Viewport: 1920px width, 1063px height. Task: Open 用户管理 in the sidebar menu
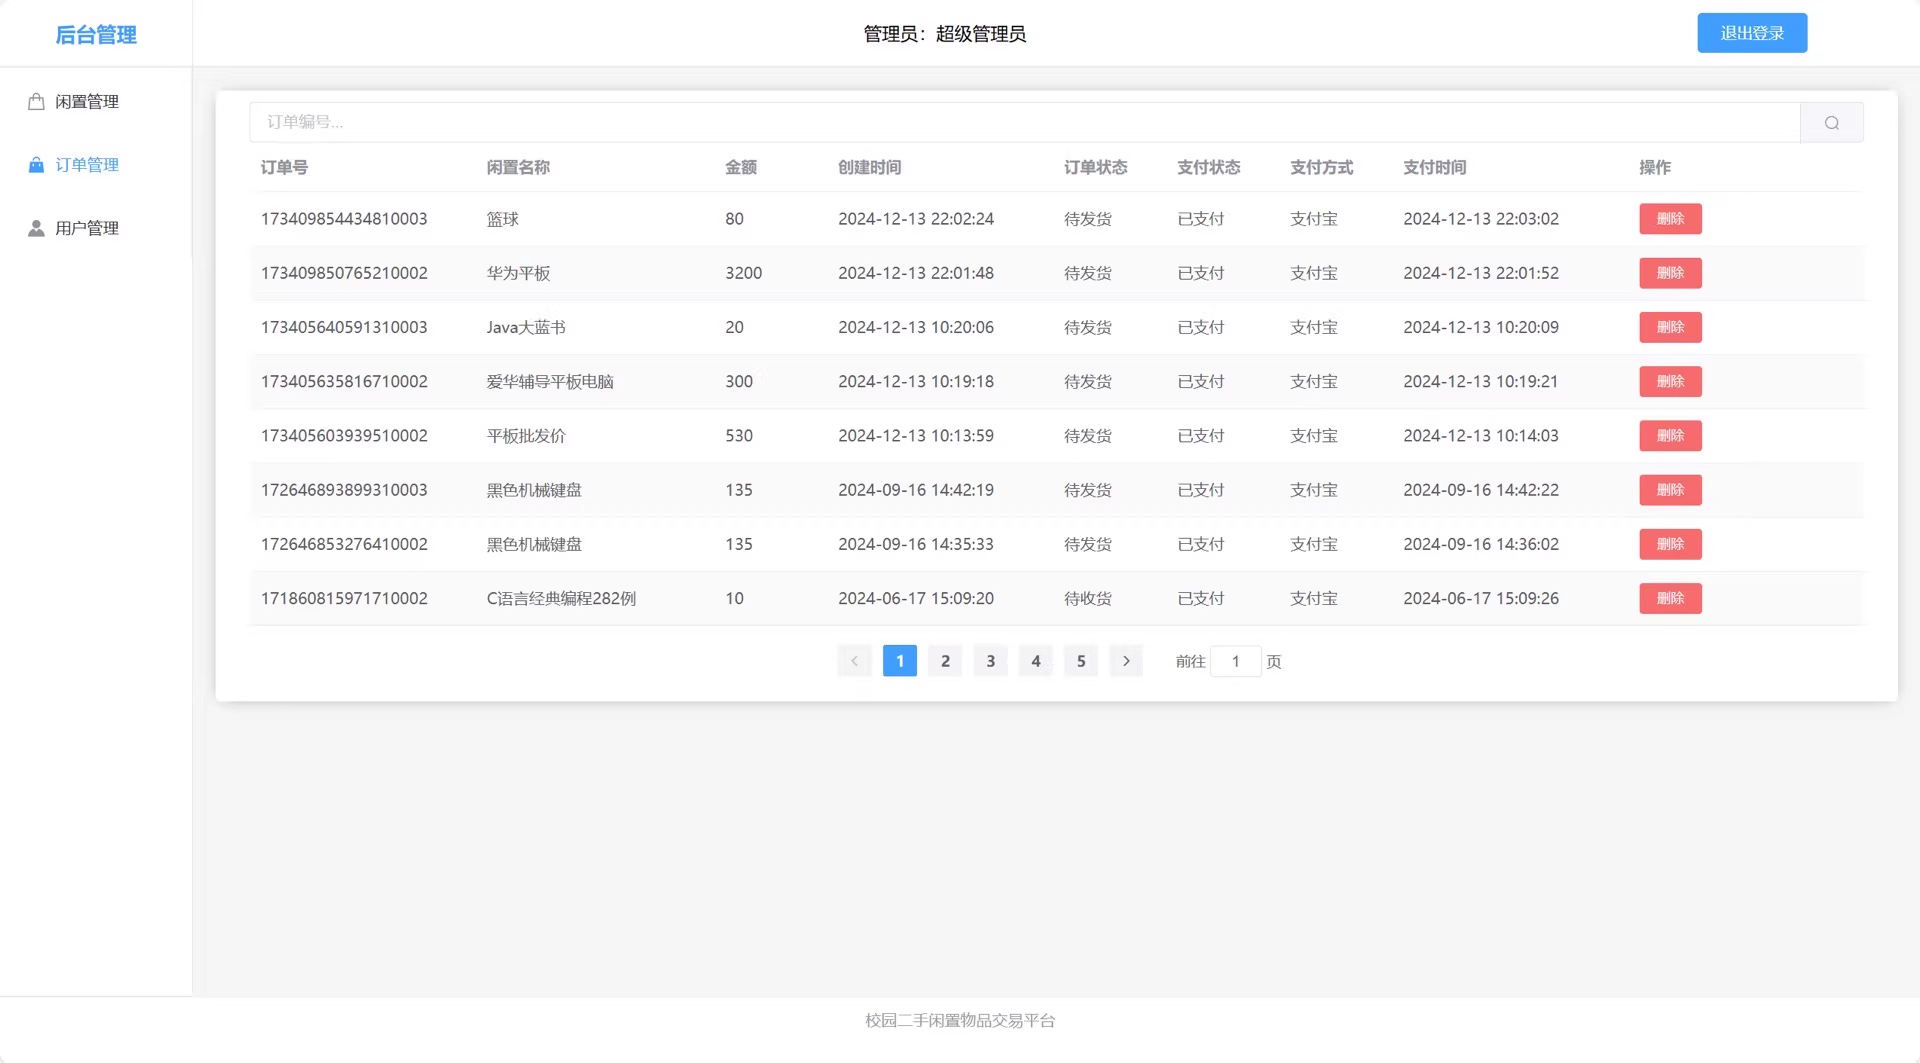tap(87, 228)
